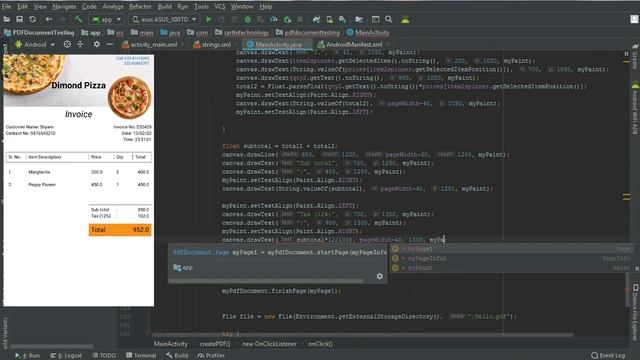
Task: Click the Stop button in toolbar
Action: pyautogui.click(x=300, y=19)
